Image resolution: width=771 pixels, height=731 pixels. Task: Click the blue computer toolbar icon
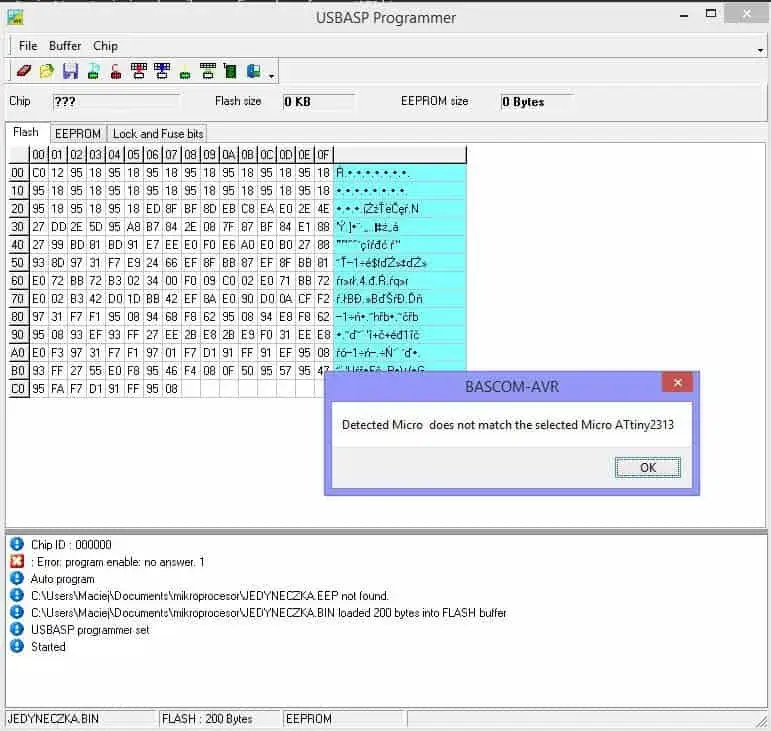click(x=254, y=71)
